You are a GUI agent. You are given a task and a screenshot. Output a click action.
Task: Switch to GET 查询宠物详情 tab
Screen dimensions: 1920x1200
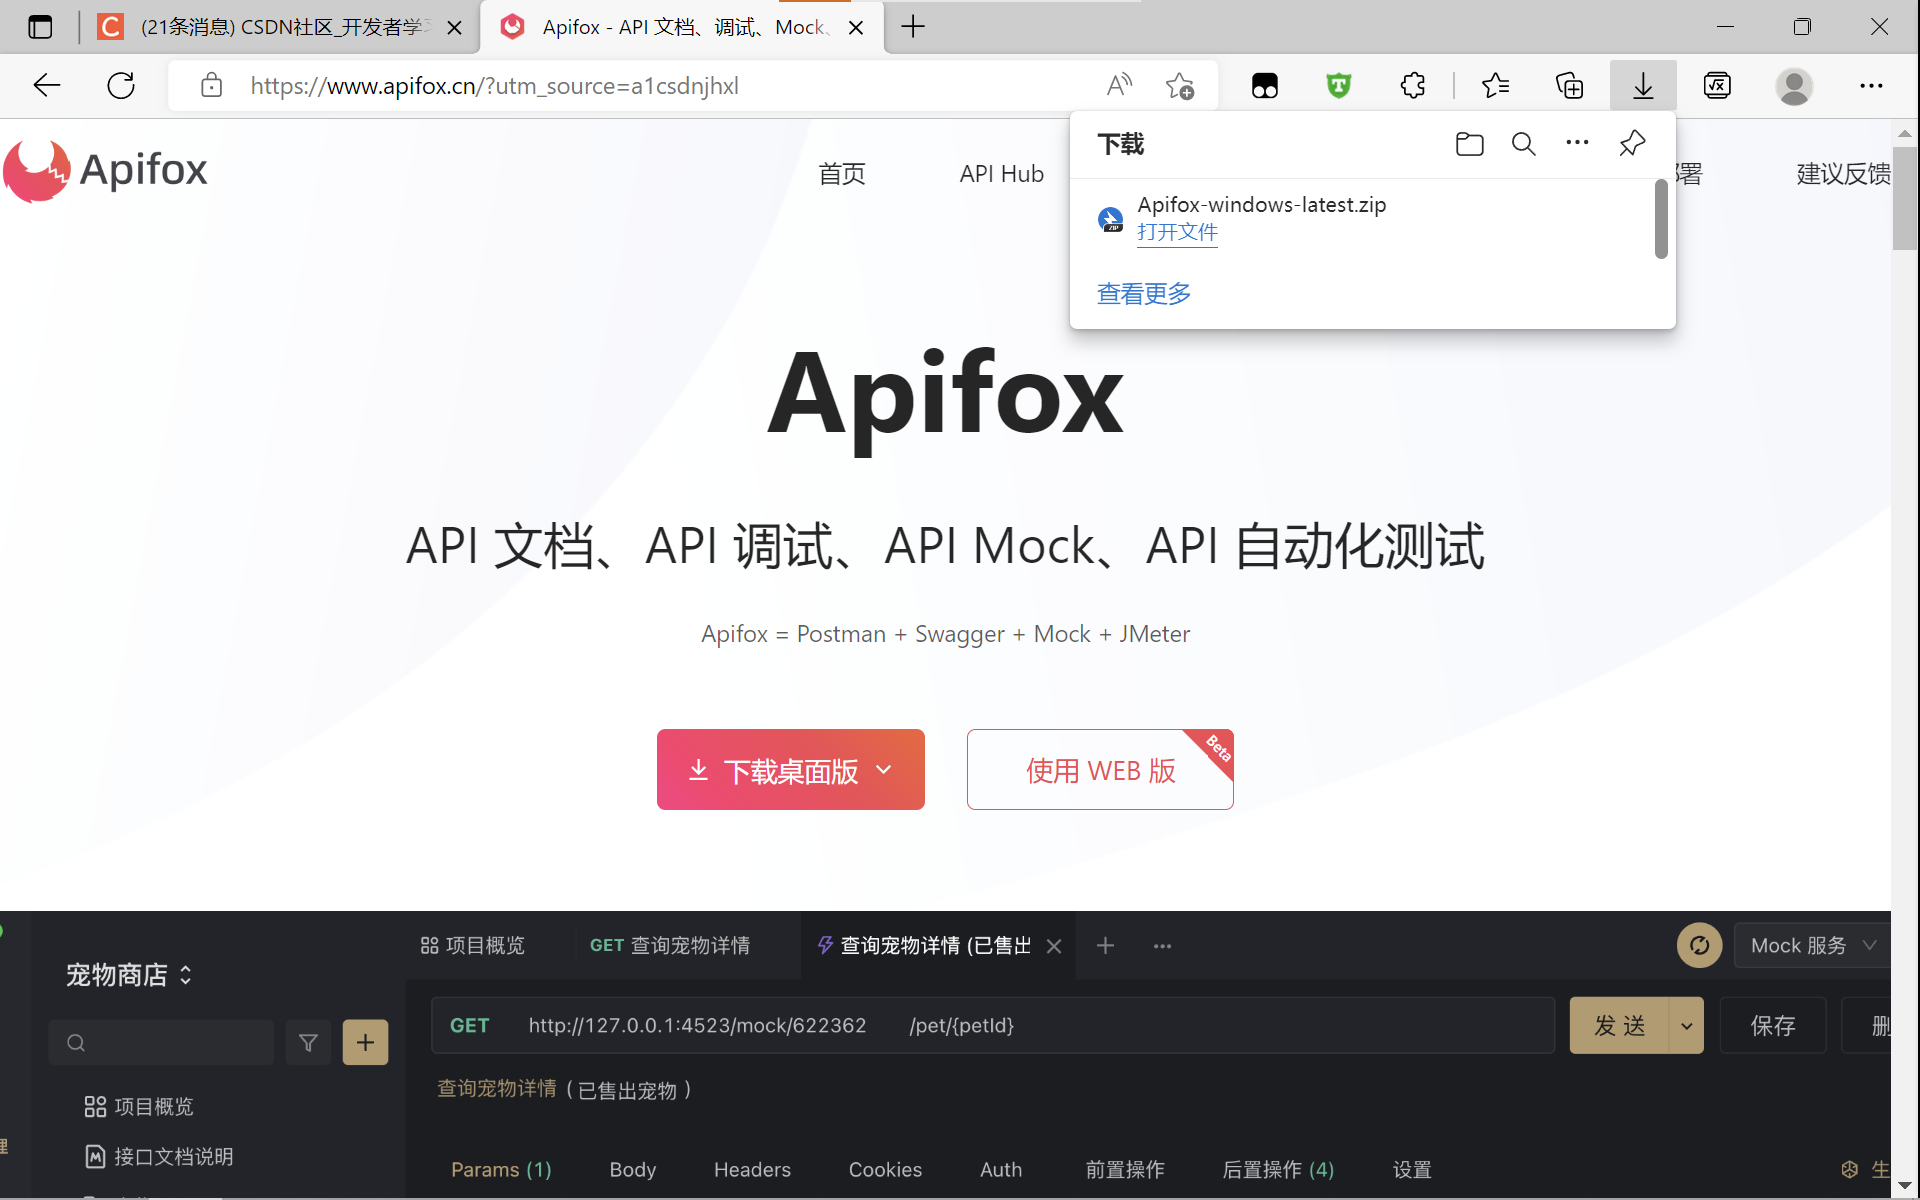pyautogui.click(x=670, y=945)
